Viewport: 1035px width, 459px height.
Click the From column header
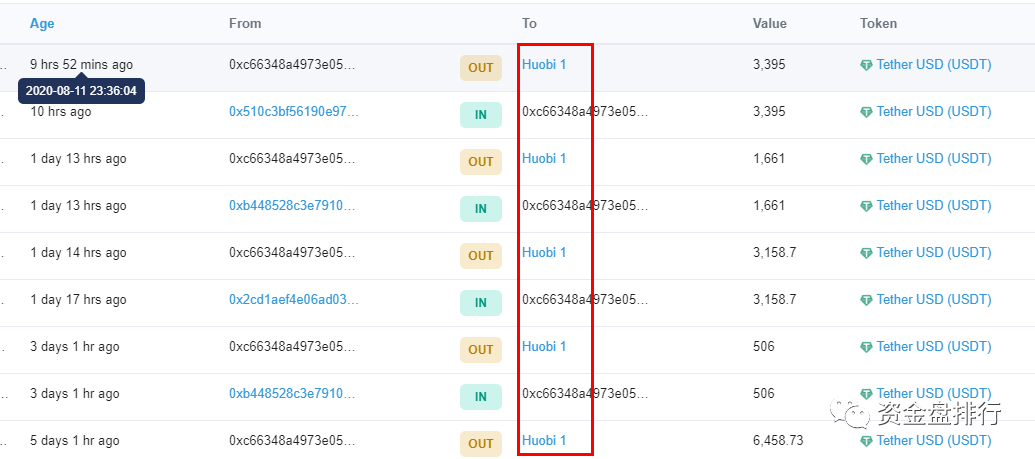coord(245,23)
